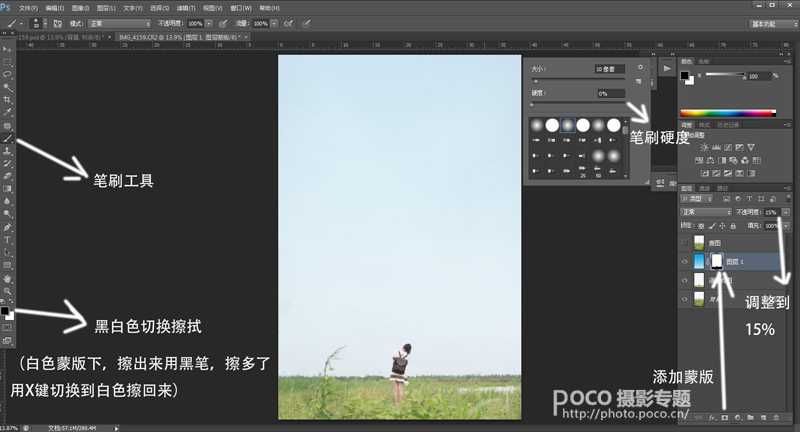800x432 pixels.
Task: Toggle the lock all button in layers panel
Action: 733,225
